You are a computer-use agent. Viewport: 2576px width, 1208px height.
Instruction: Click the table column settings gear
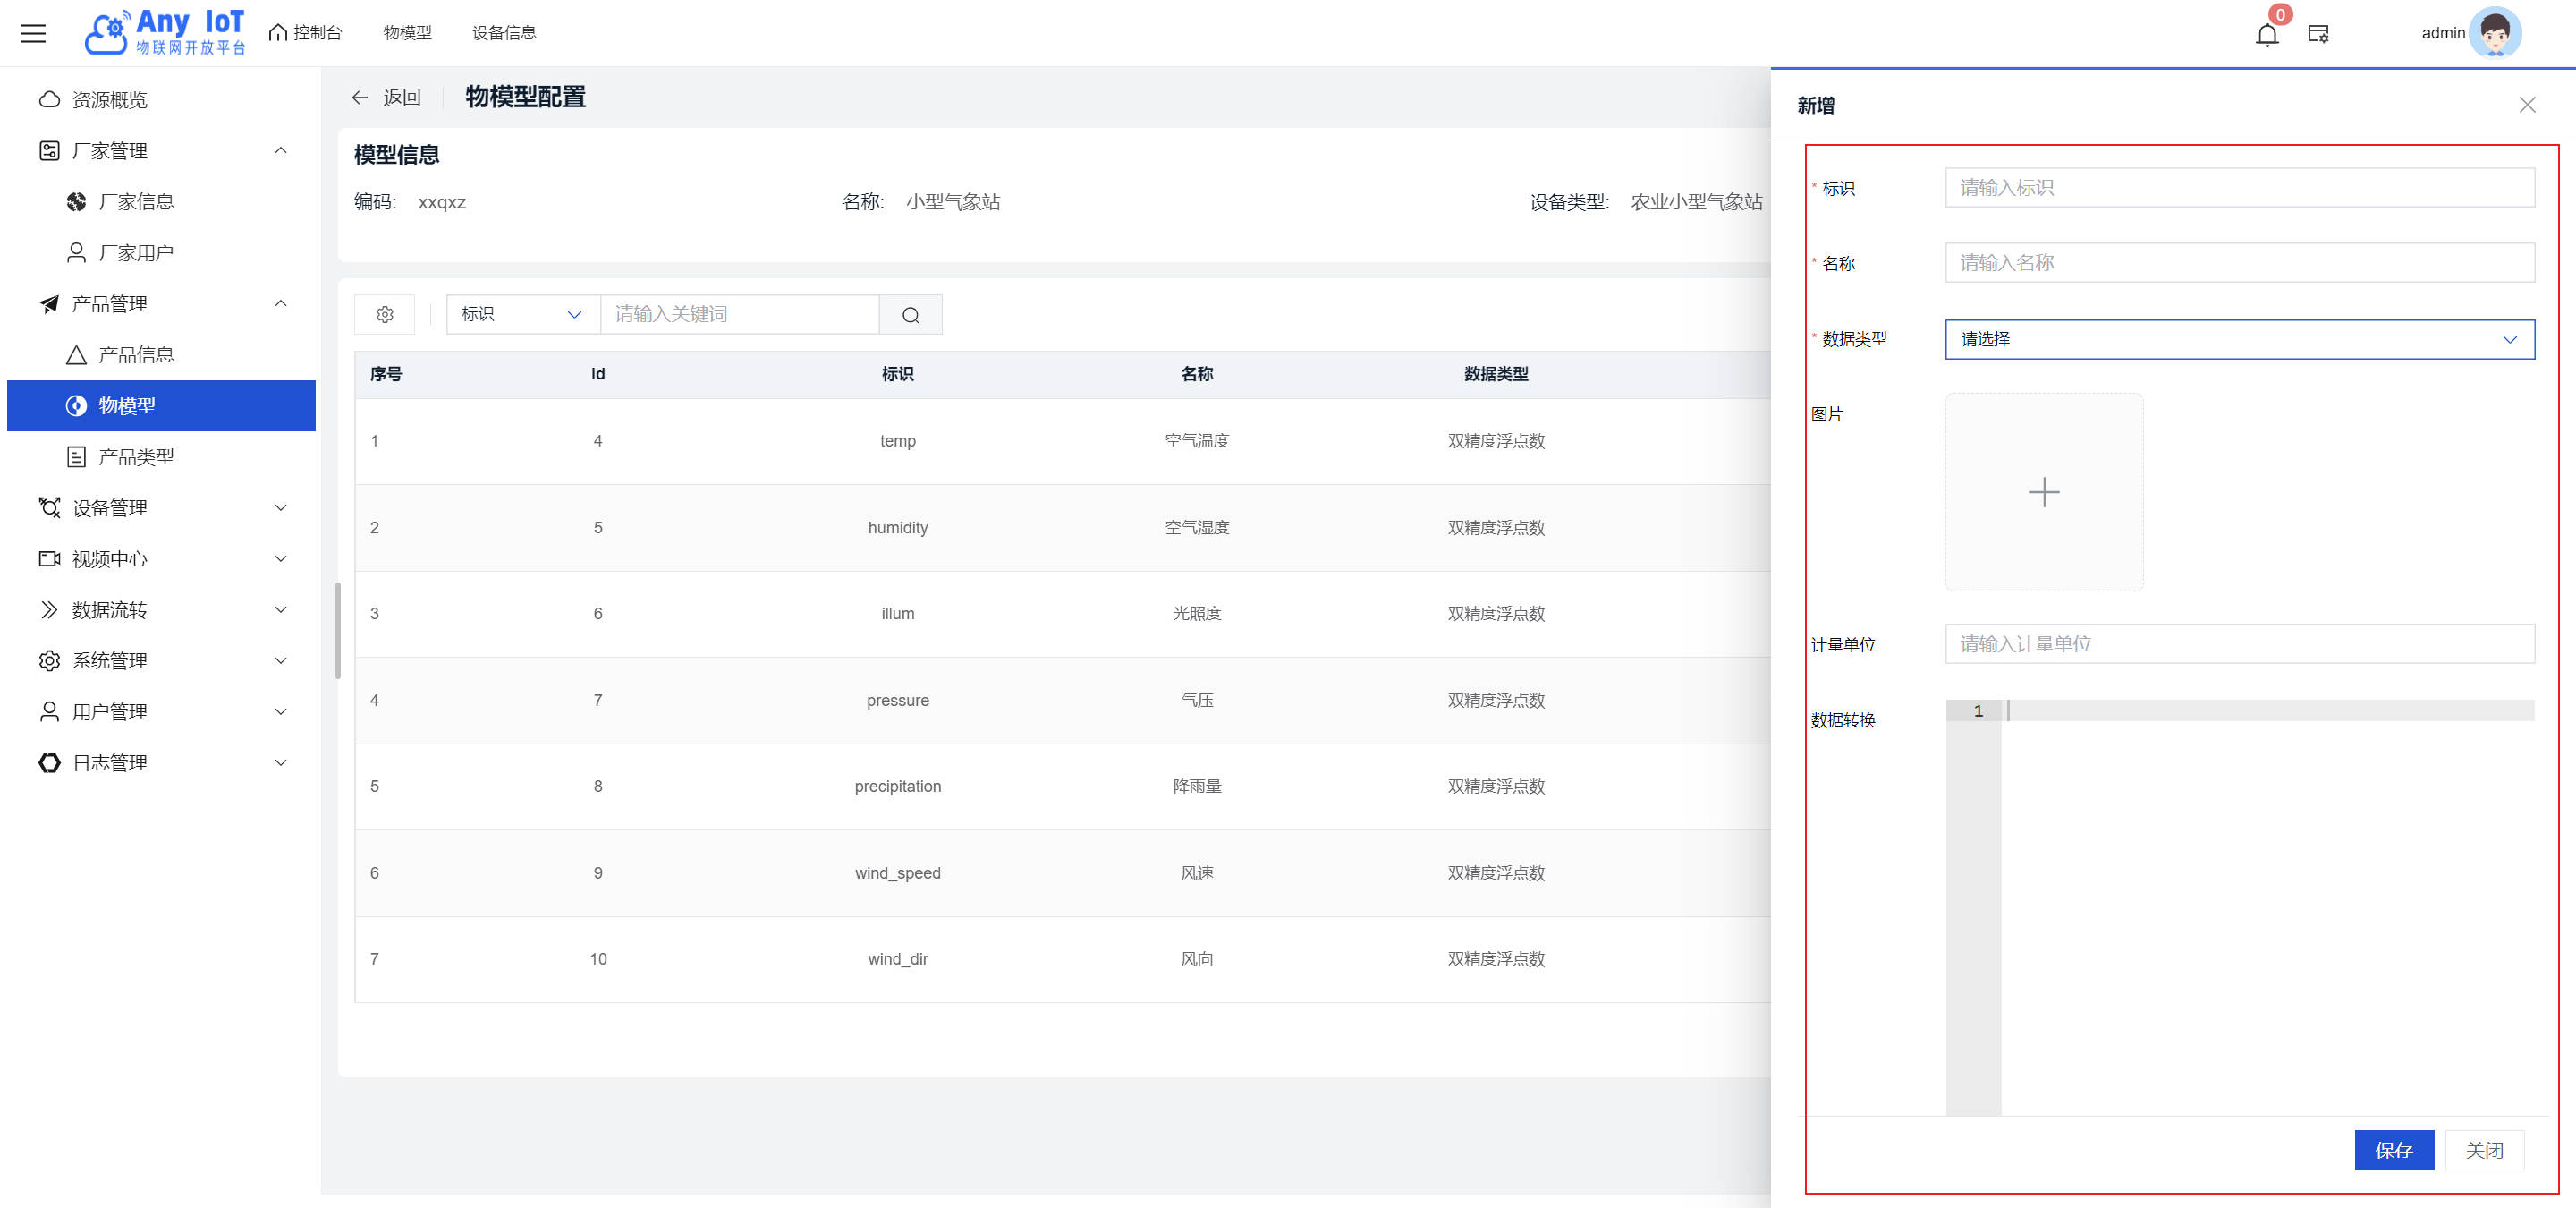pyautogui.click(x=385, y=314)
